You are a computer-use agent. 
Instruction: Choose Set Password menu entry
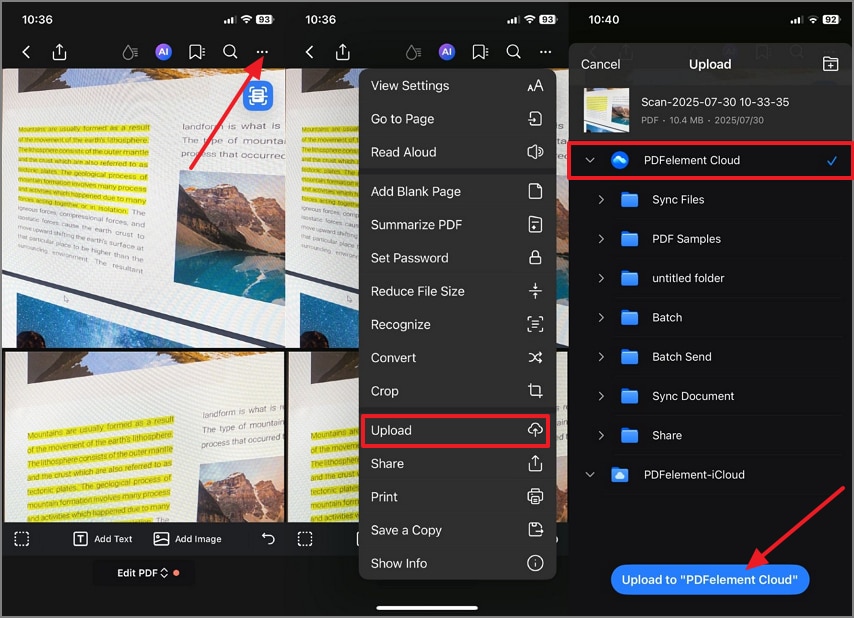[x=458, y=258]
